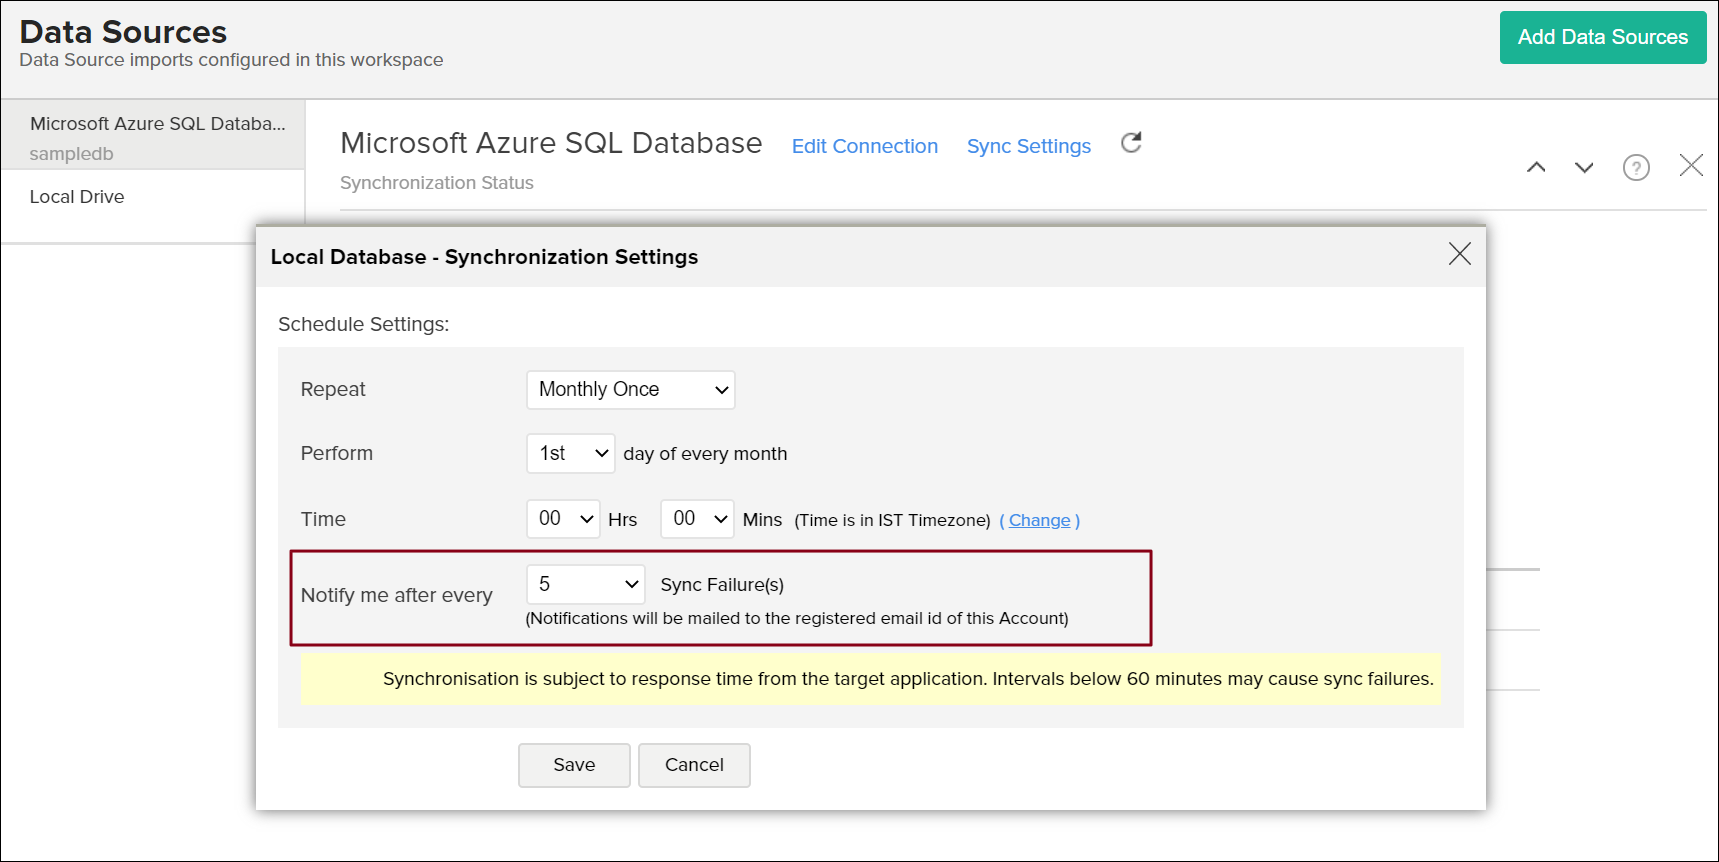Open the Hrs time dropdown

tap(563, 519)
